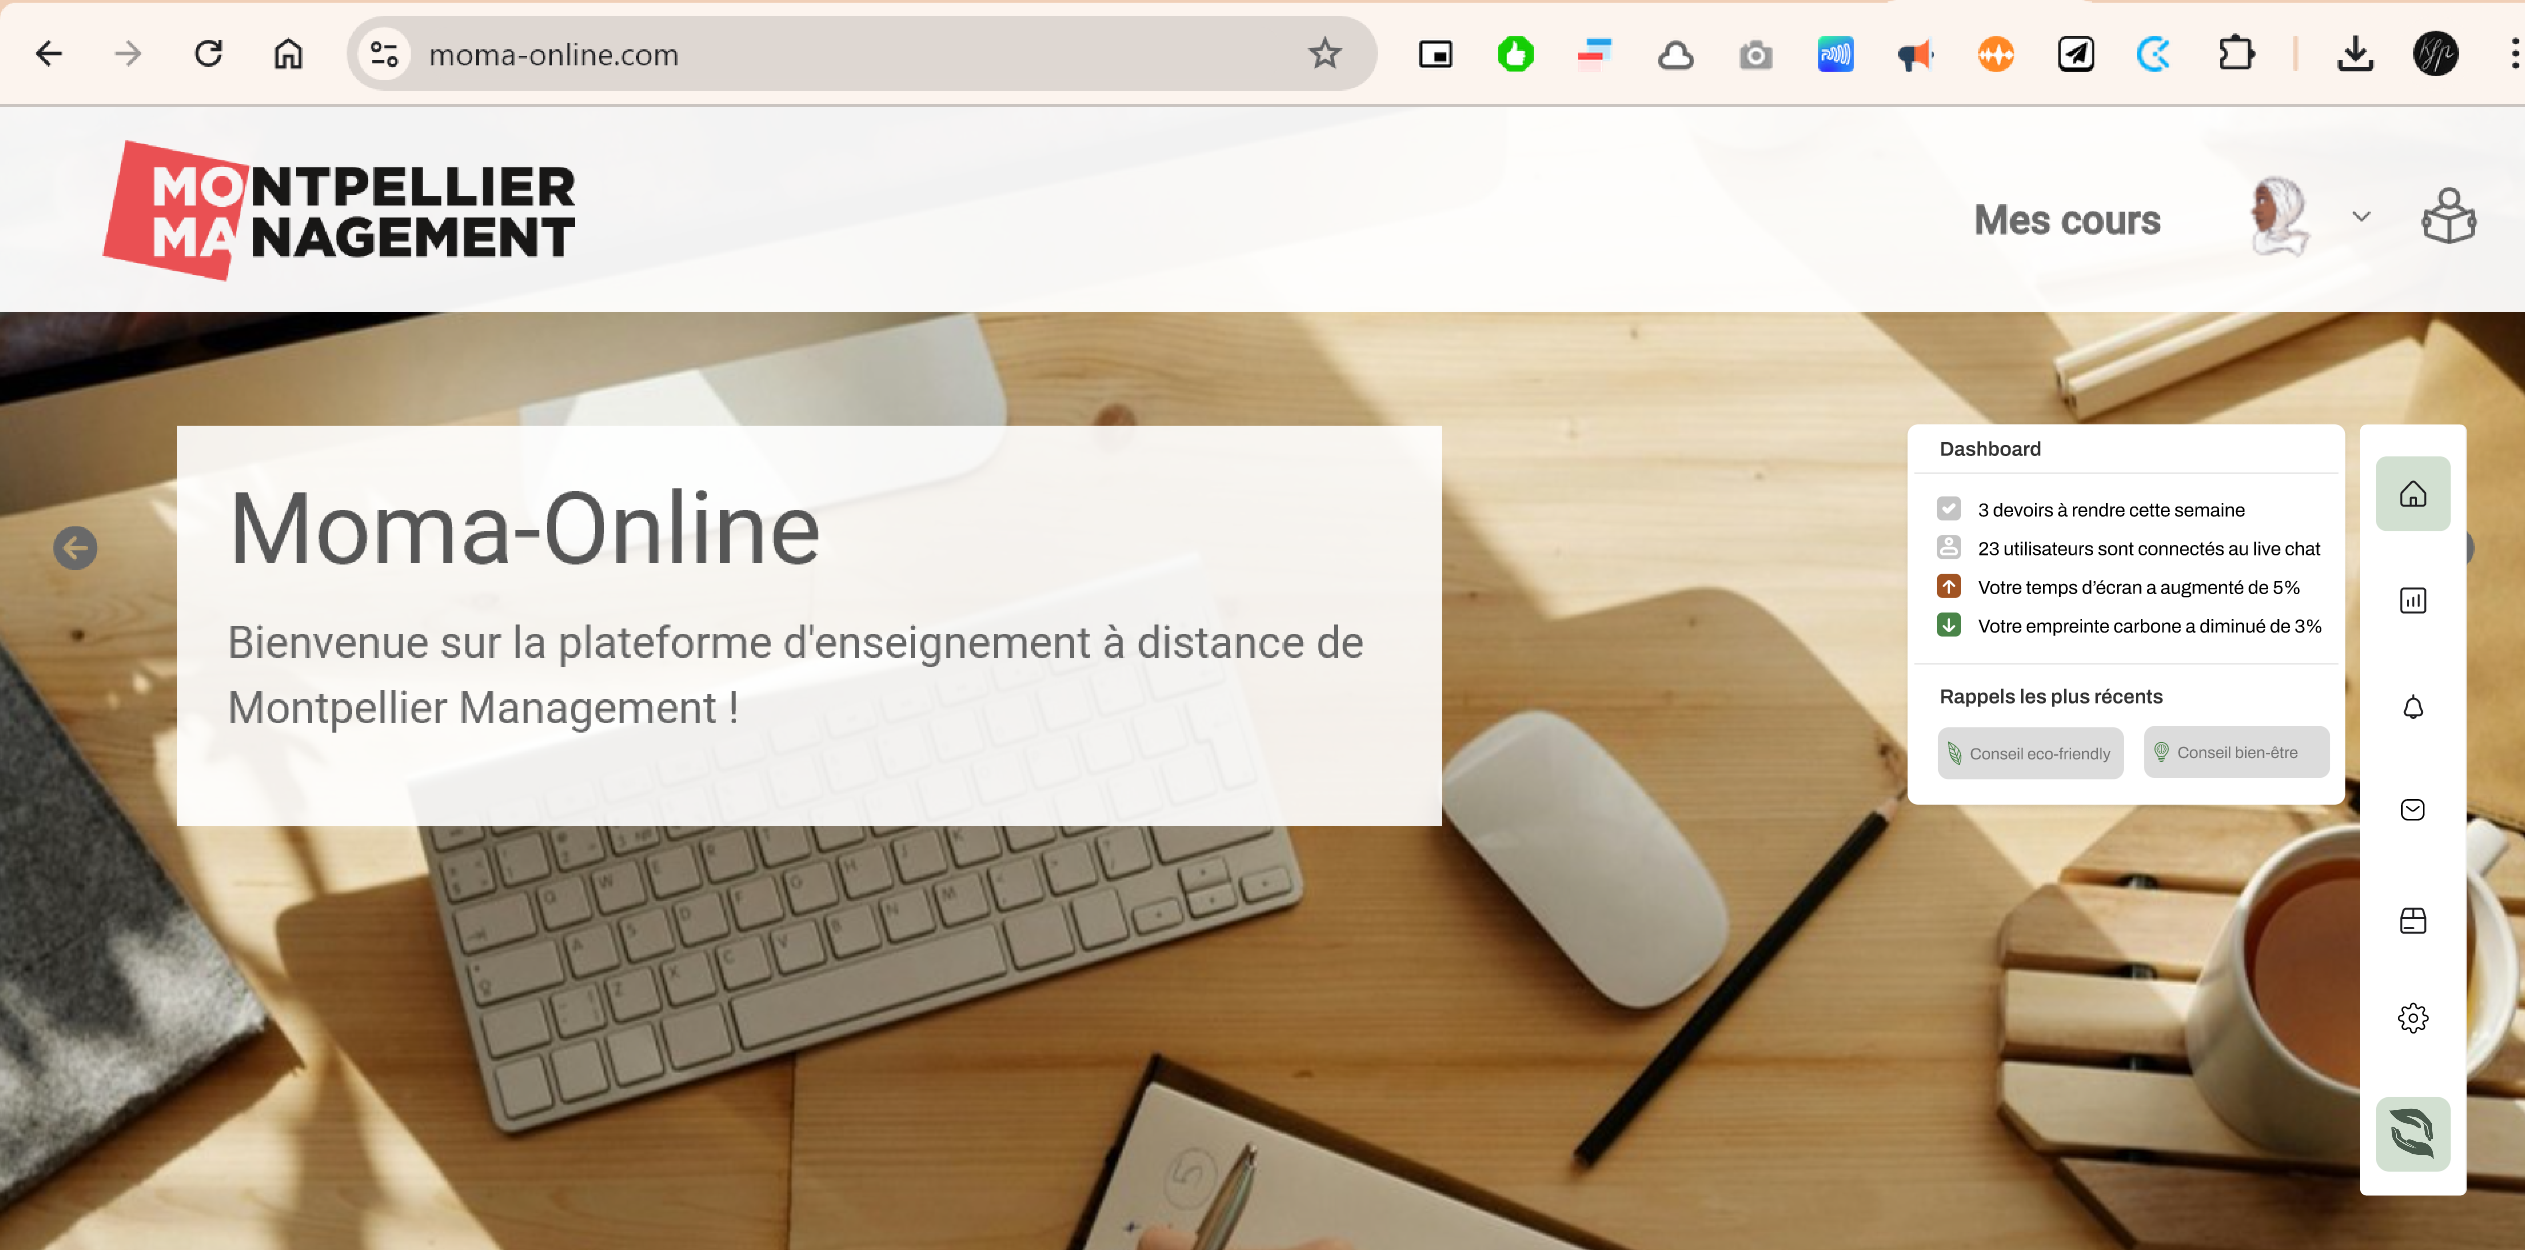Bookmark this page with the star
This screenshot has width=2525, height=1250.
click(1324, 54)
